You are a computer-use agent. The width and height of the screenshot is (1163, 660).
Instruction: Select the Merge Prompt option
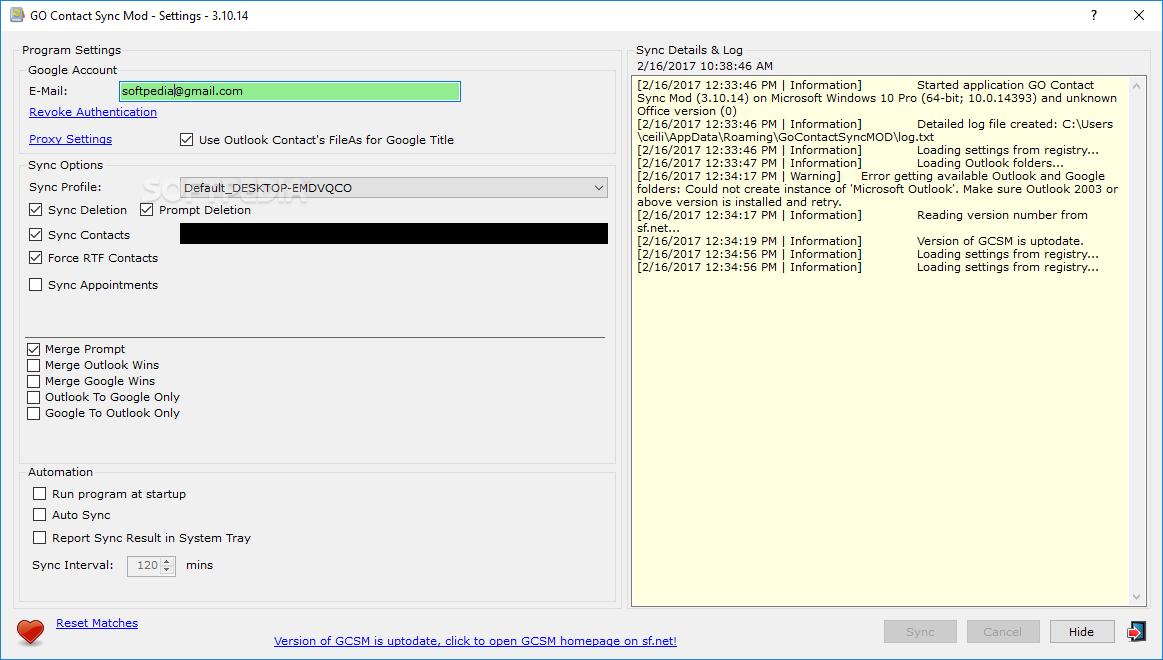coord(33,349)
